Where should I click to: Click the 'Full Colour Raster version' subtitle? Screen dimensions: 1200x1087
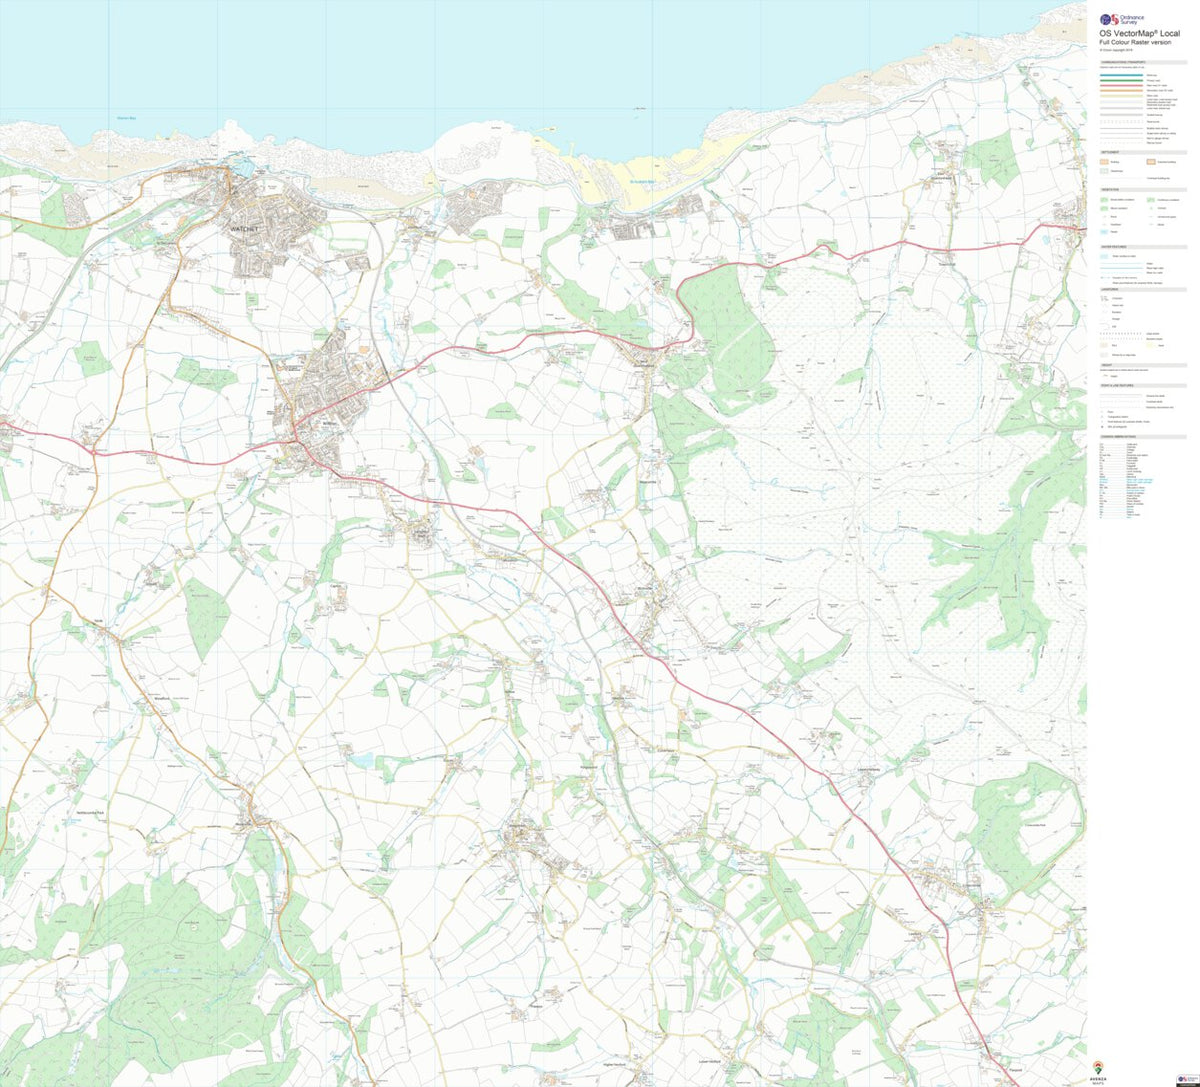point(1135,42)
